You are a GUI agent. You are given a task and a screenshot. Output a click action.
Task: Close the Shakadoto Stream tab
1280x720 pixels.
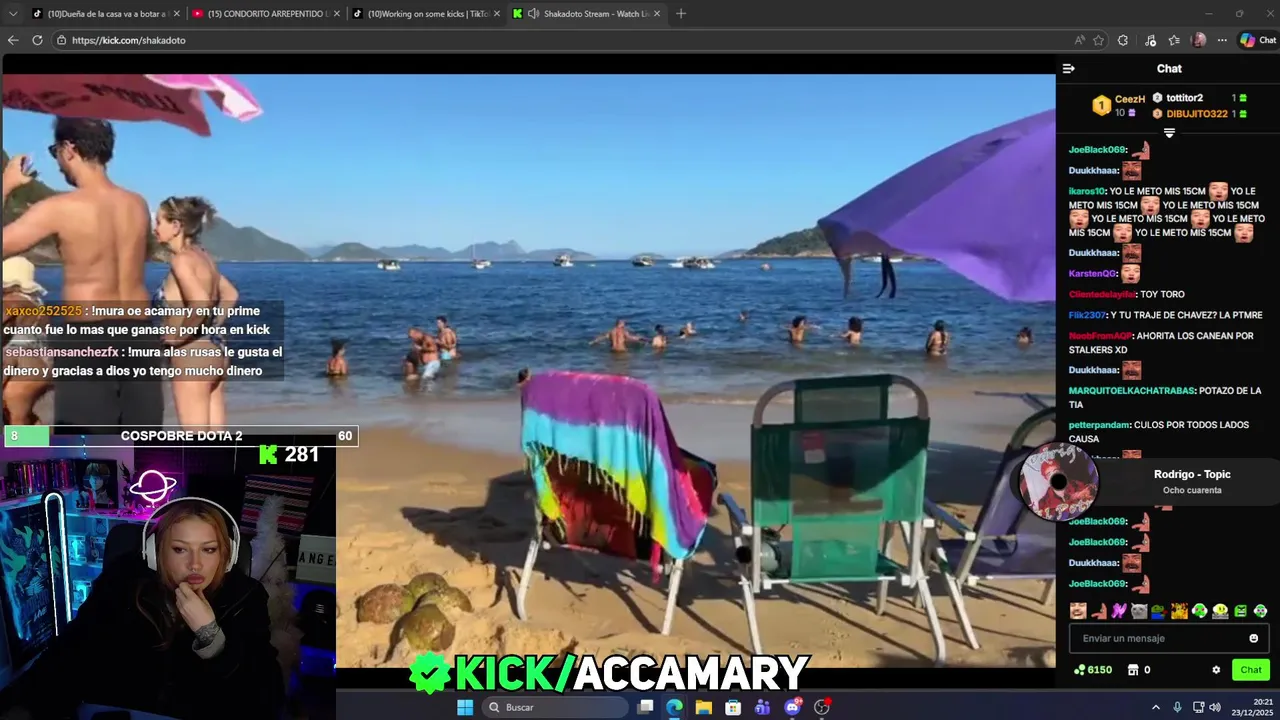click(x=657, y=14)
